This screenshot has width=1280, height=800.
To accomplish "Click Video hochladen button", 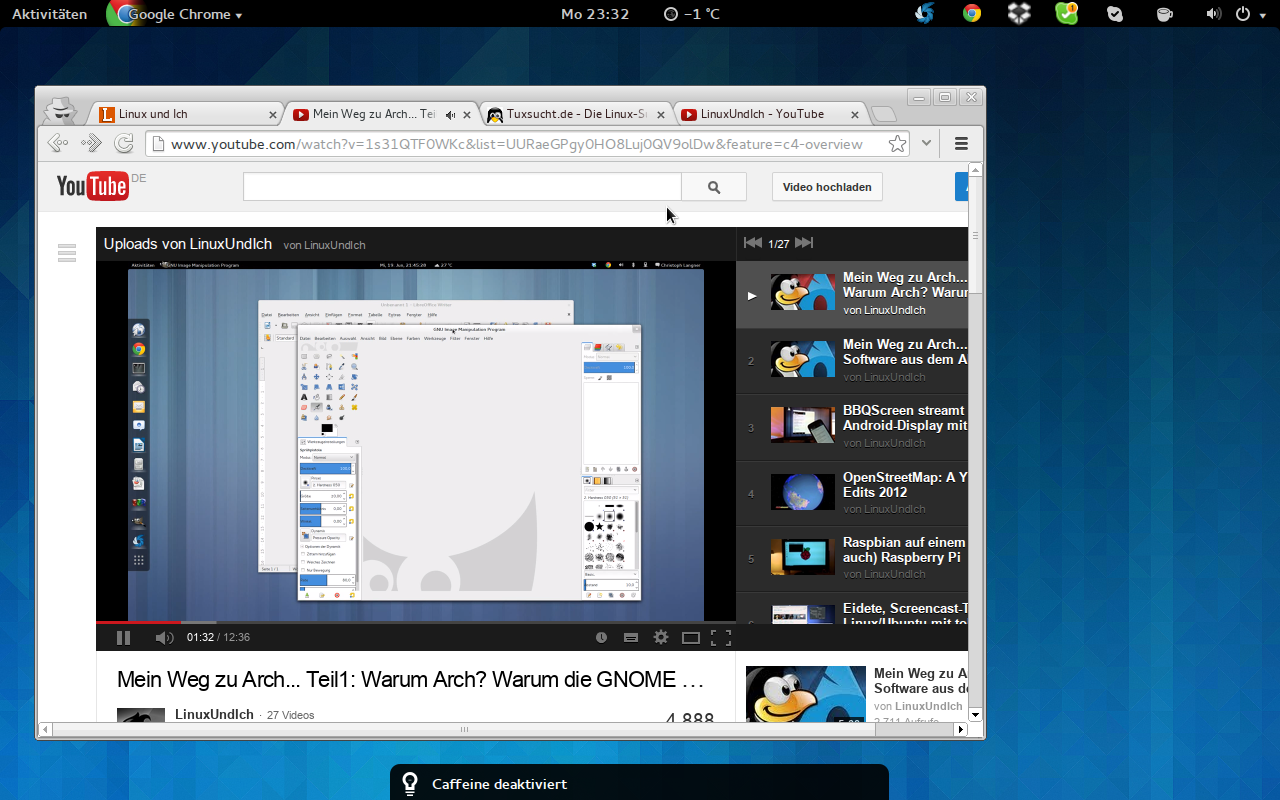I will (x=827, y=187).
